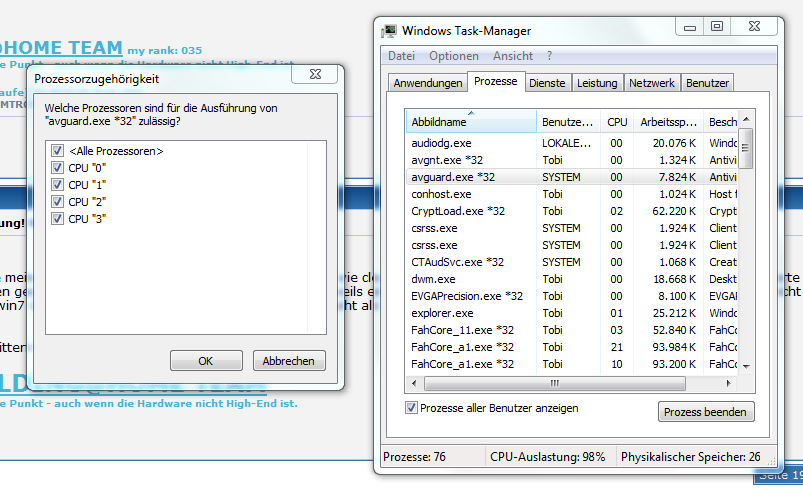Click the 62.220 K memory value
The image size is (803, 497).
tap(674, 211)
